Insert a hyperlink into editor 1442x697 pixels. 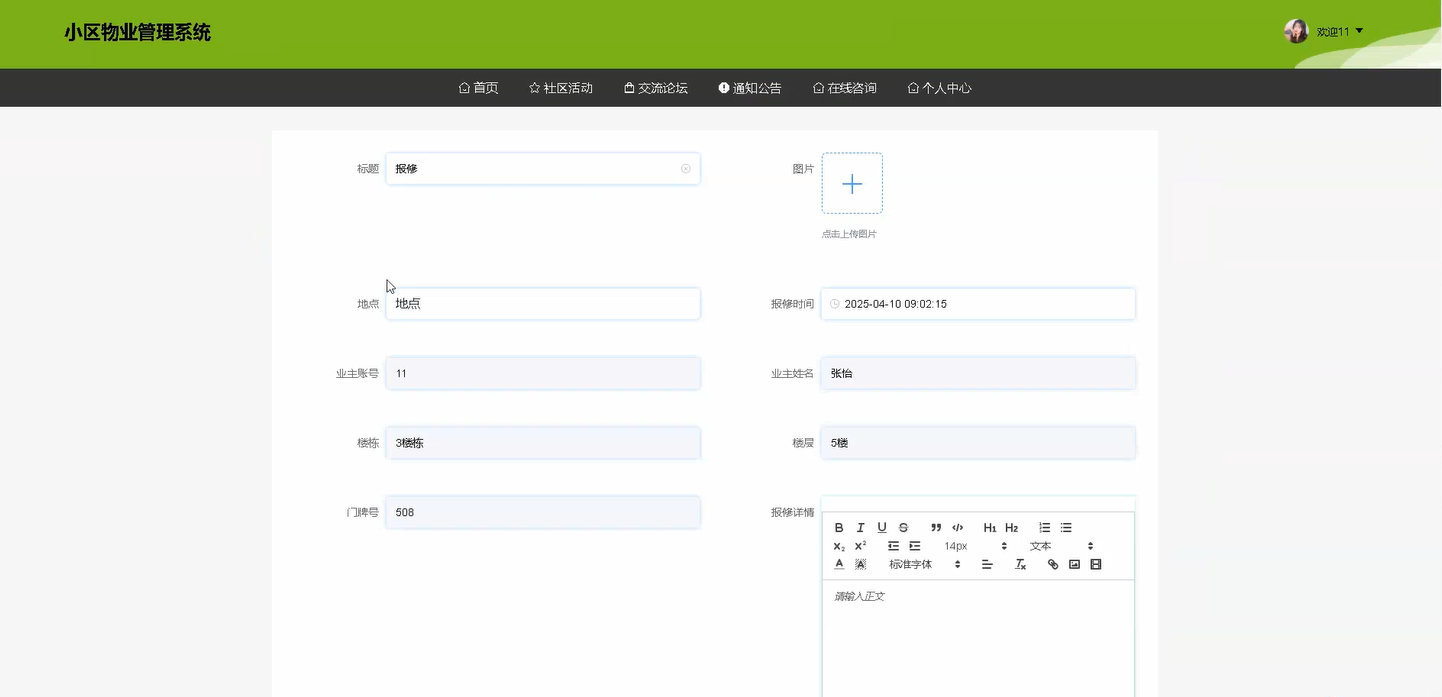tap(1053, 564)
